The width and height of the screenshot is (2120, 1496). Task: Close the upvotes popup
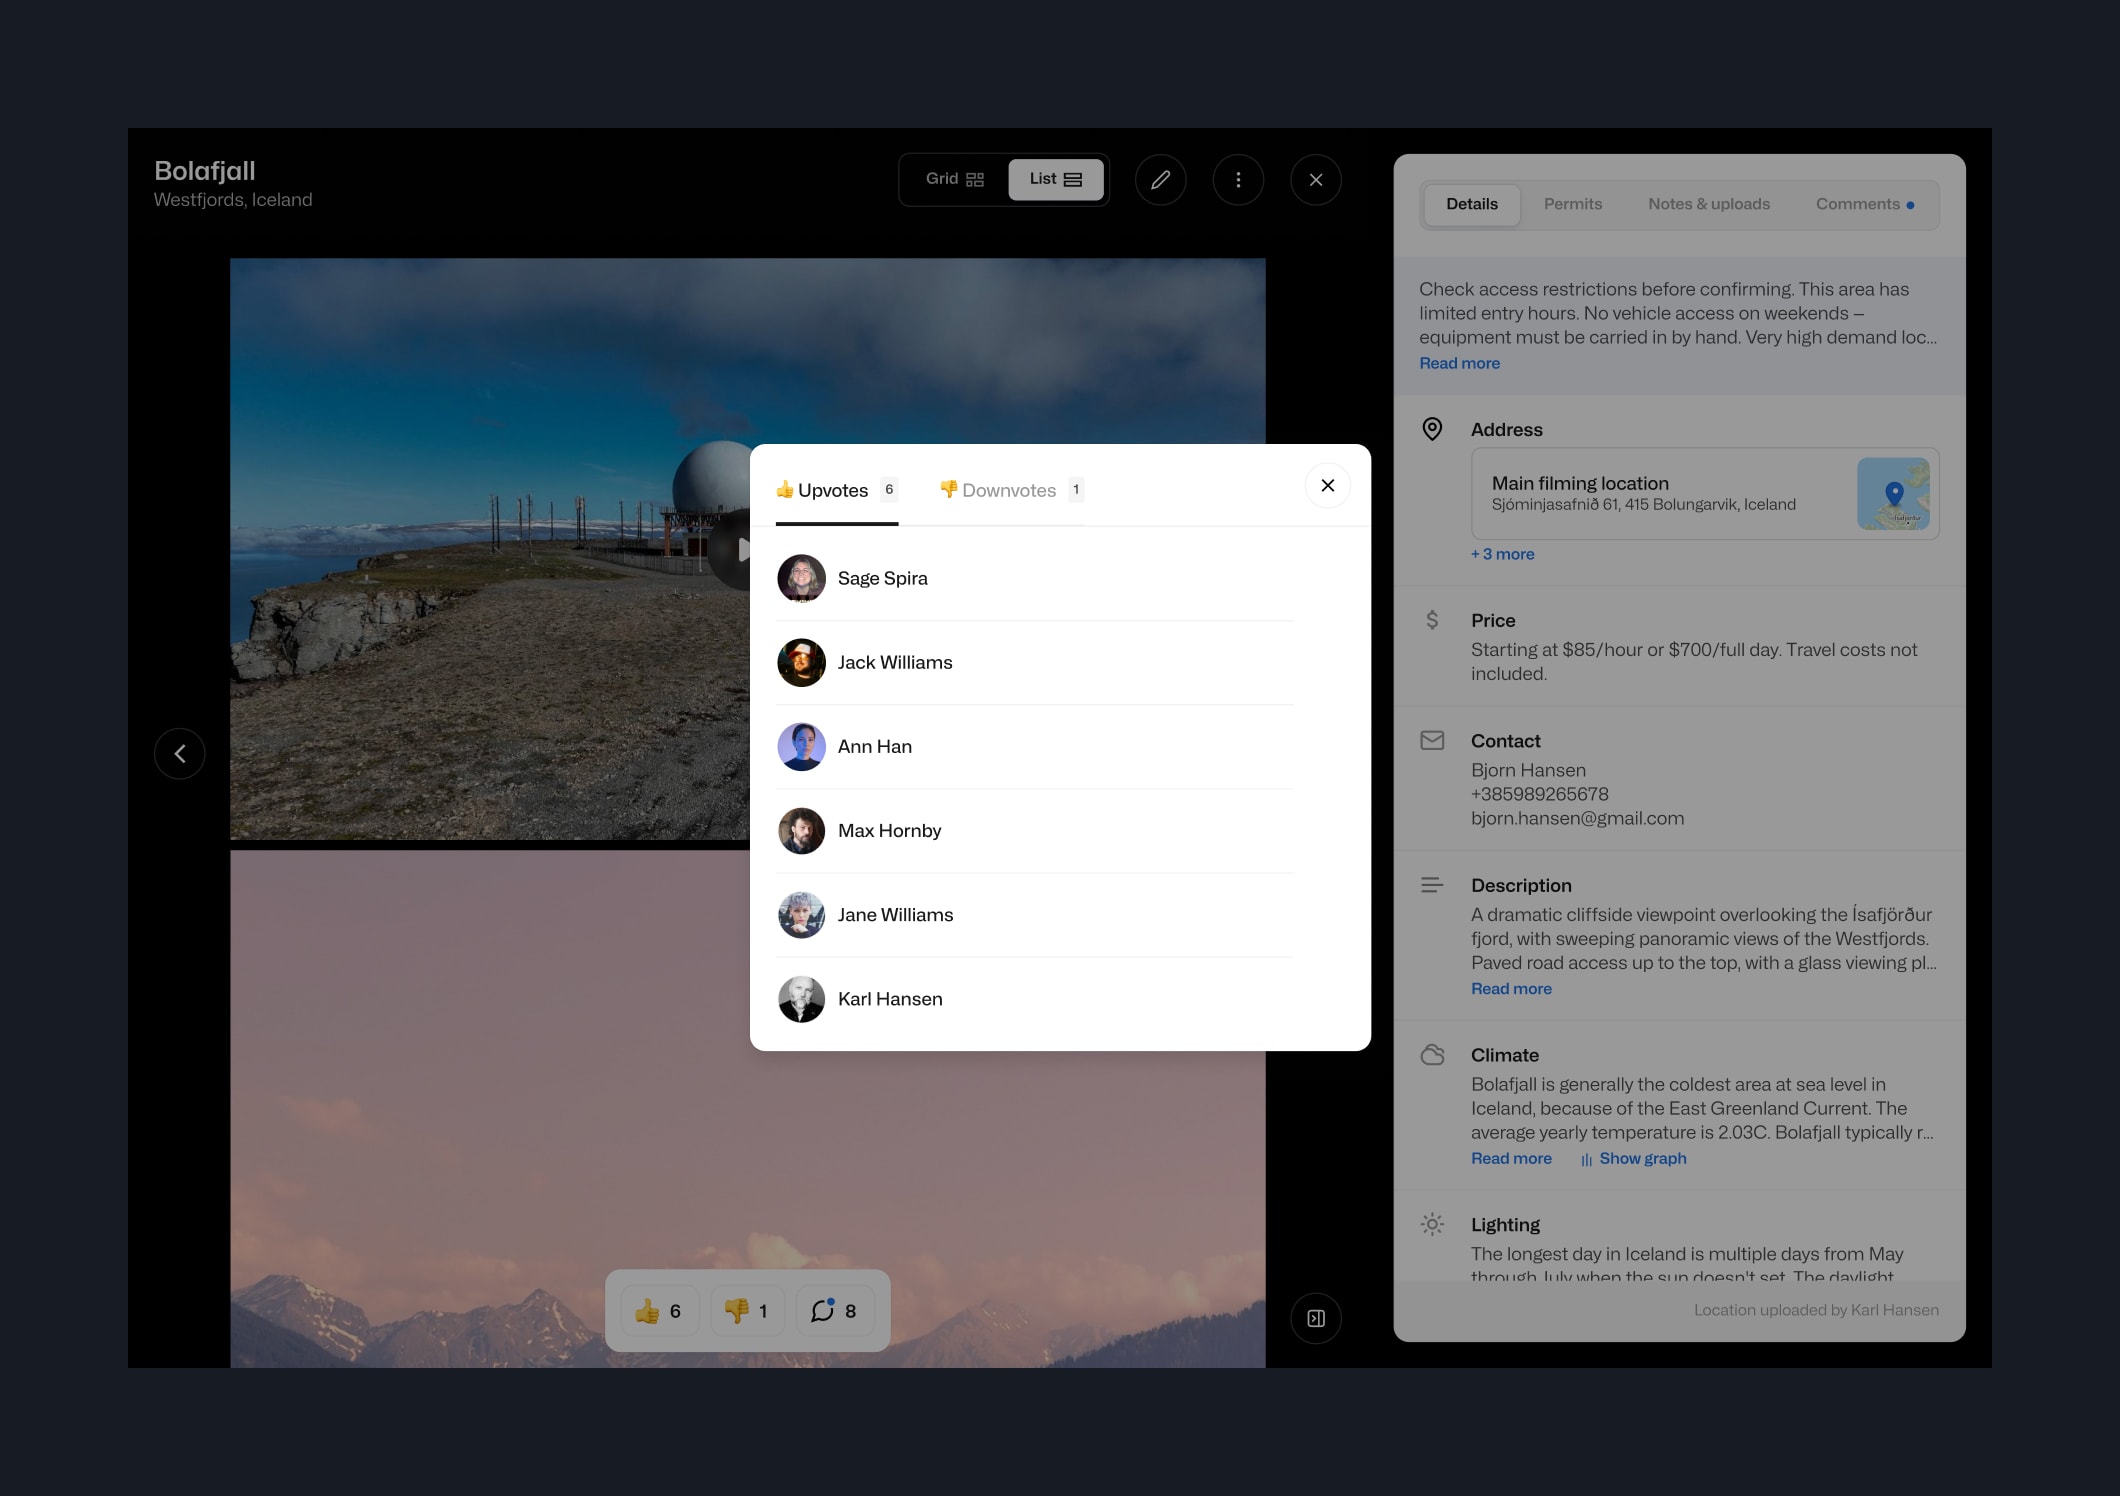(1328, 485)
